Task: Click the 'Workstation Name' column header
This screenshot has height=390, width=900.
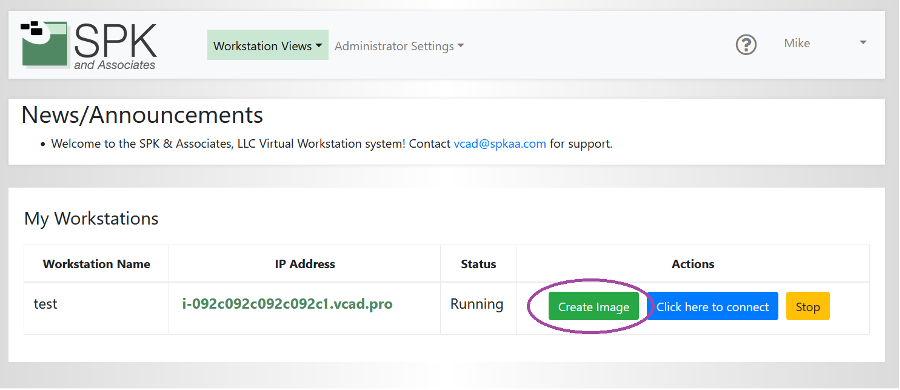Action: [96, 264]
